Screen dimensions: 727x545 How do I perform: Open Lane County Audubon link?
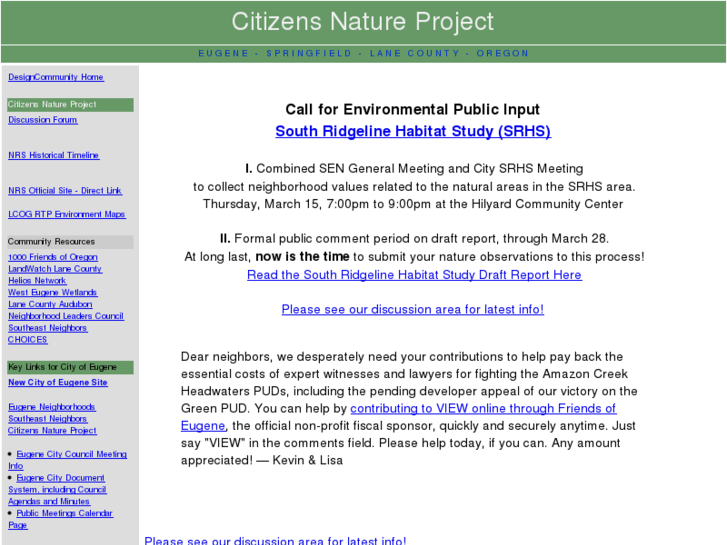50,304
